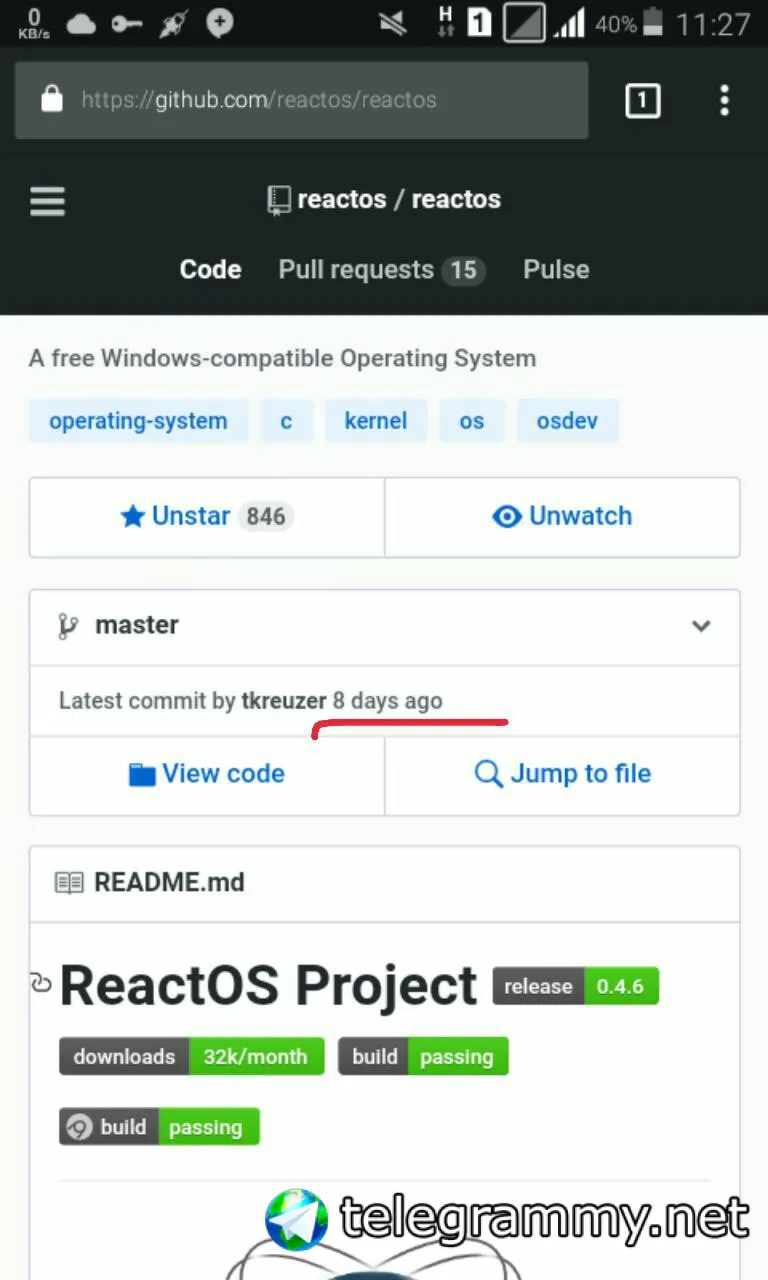
Task: Click the README anchor link icon
Action: pyautogui.click(x=41, y=984)
